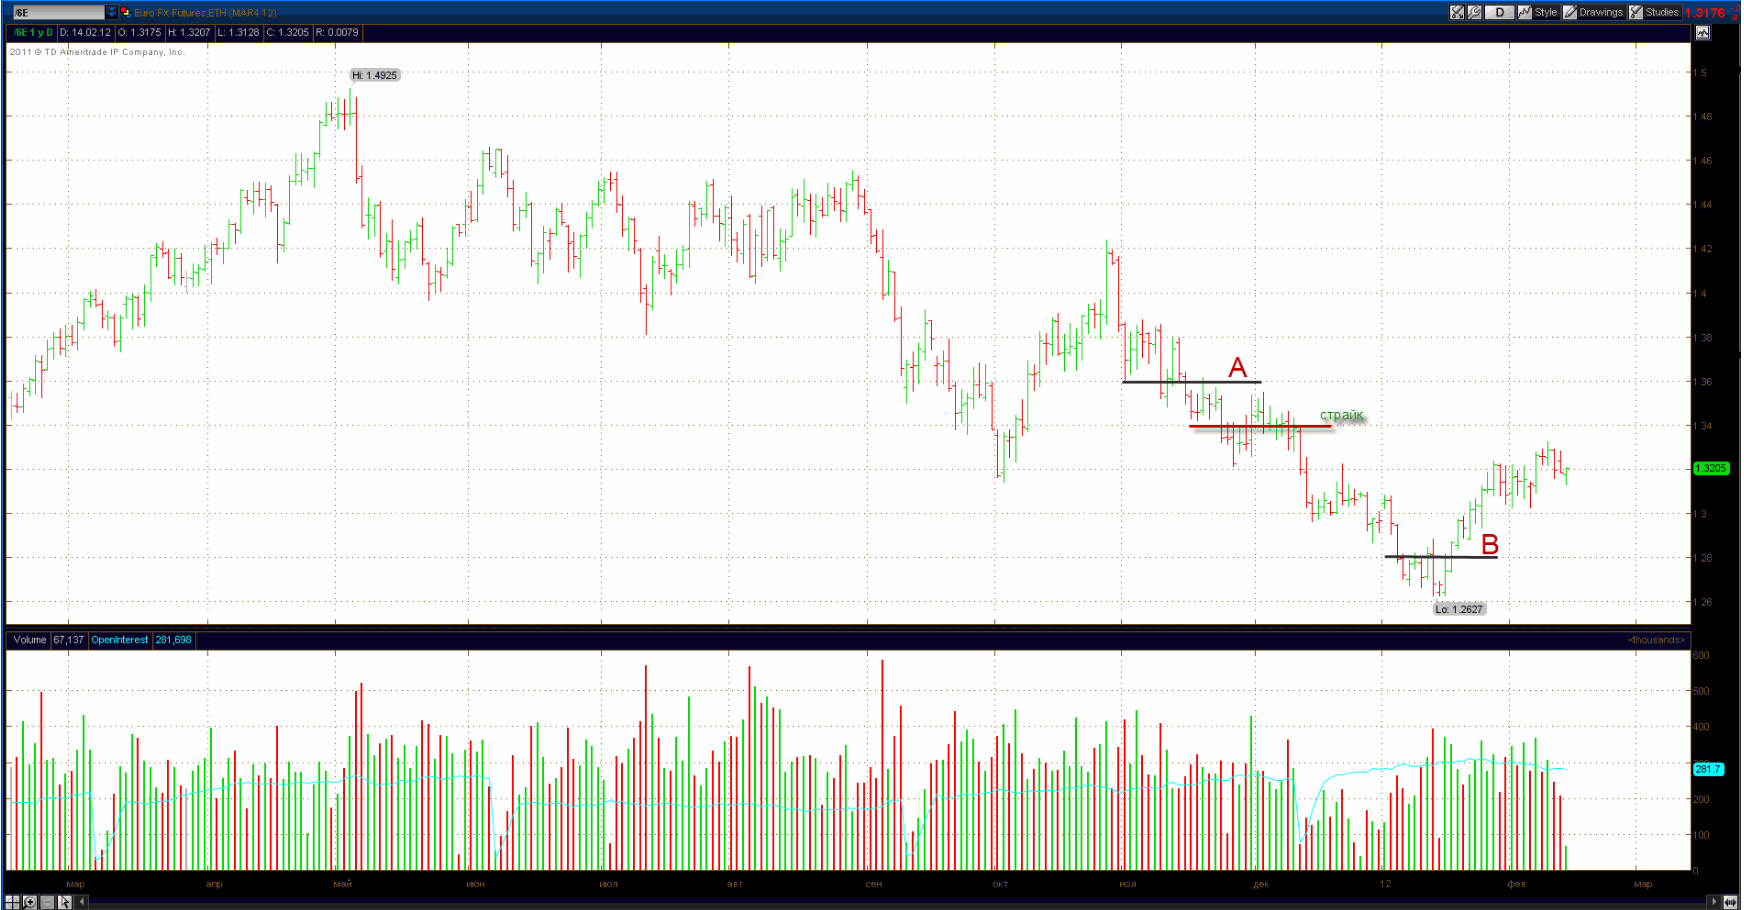Click the OpenInterest study label
Image resolution: width=1744 pixels, height=910 pixels.
click(120, 640)
